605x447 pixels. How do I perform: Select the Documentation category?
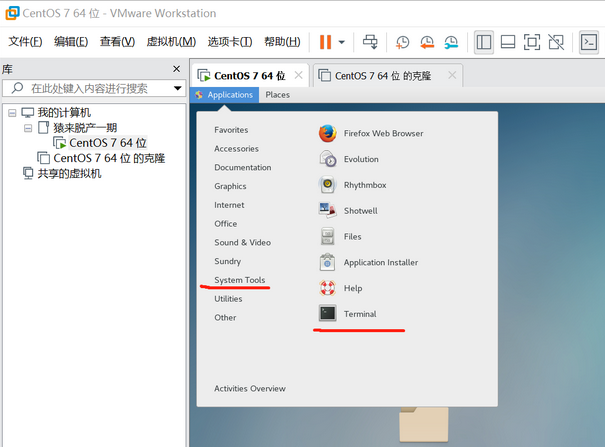point(243,167)
